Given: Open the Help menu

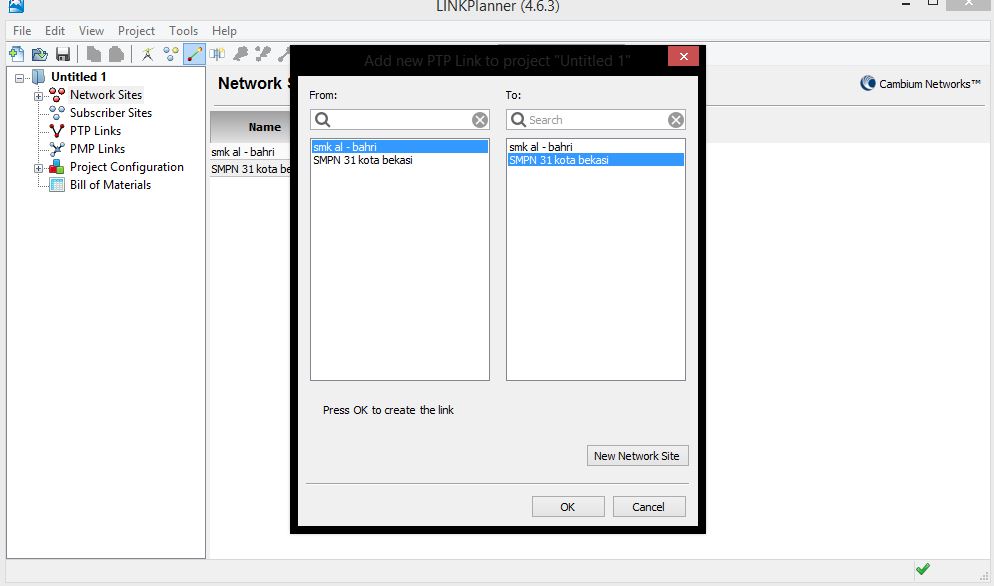Looking at the screenshot, I should (x=224, y=30).
